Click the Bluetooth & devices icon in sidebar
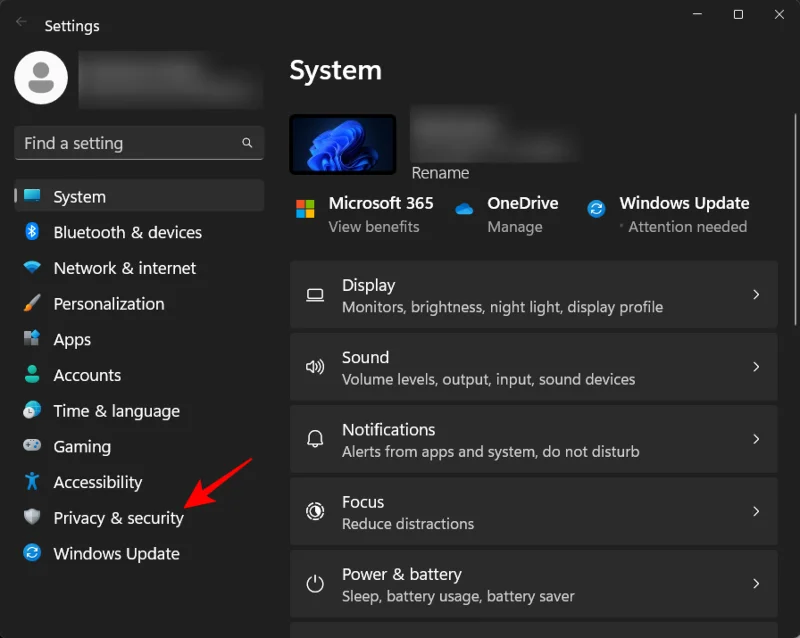The width and height of the screenshot is (800, 638). (x=31, y=232)
